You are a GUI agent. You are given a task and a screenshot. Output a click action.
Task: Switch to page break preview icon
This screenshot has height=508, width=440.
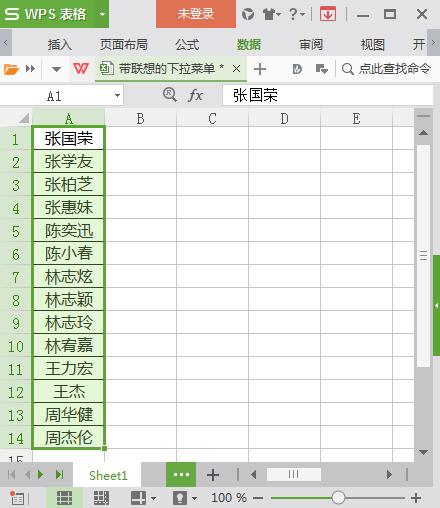101,498
